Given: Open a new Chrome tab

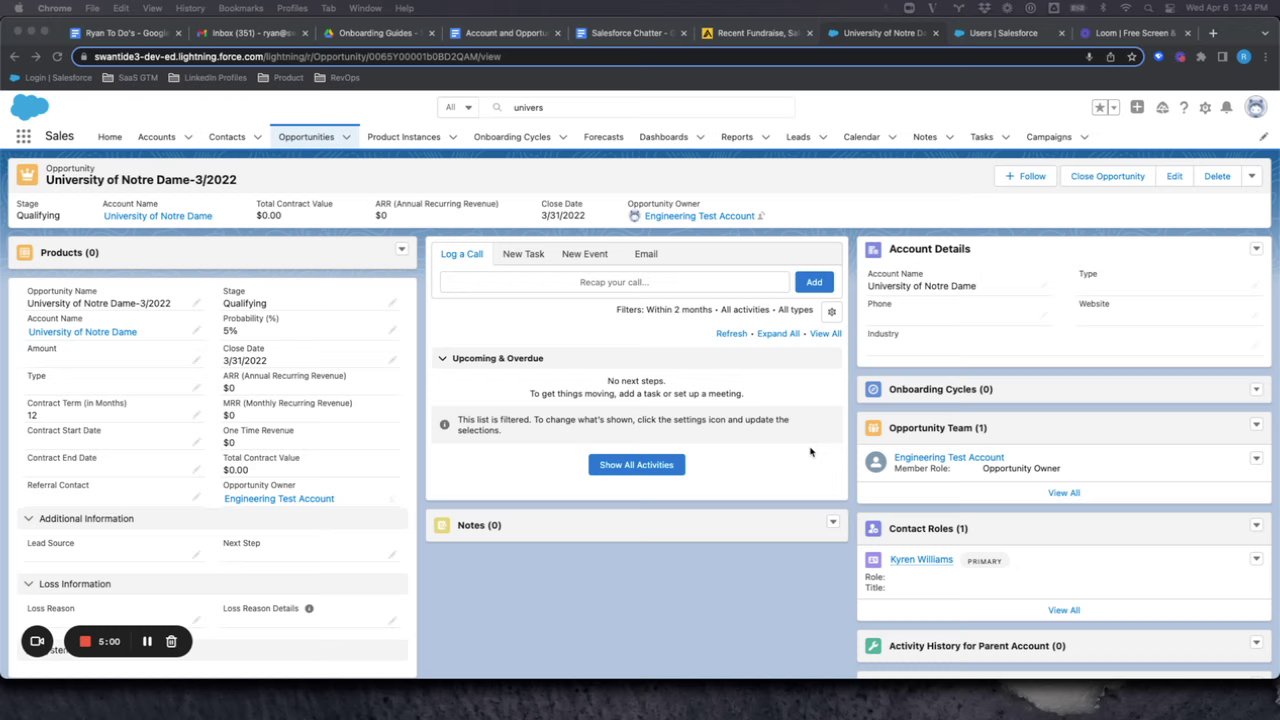Looking at the screenshot, I should click(x=1213, y=33).
